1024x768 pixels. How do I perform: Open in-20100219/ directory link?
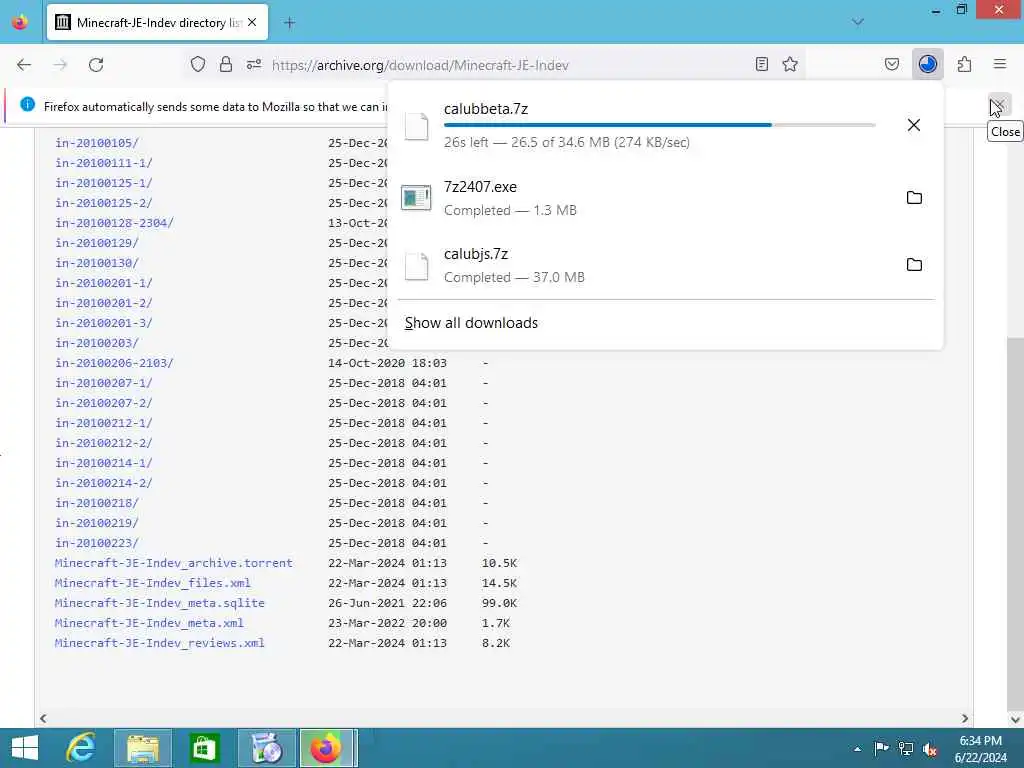pyautogui.click(x=97, y=523)
